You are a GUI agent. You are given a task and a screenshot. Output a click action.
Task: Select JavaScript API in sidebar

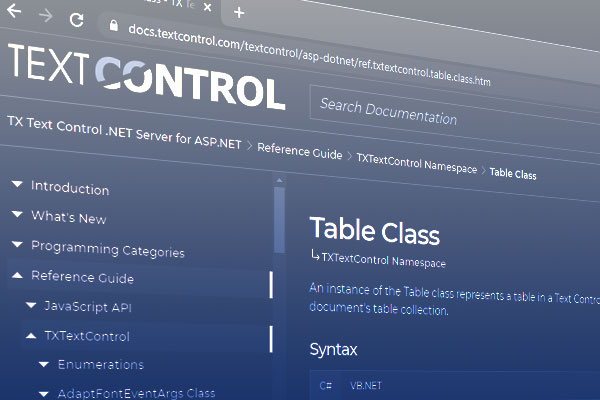(88, 307)
